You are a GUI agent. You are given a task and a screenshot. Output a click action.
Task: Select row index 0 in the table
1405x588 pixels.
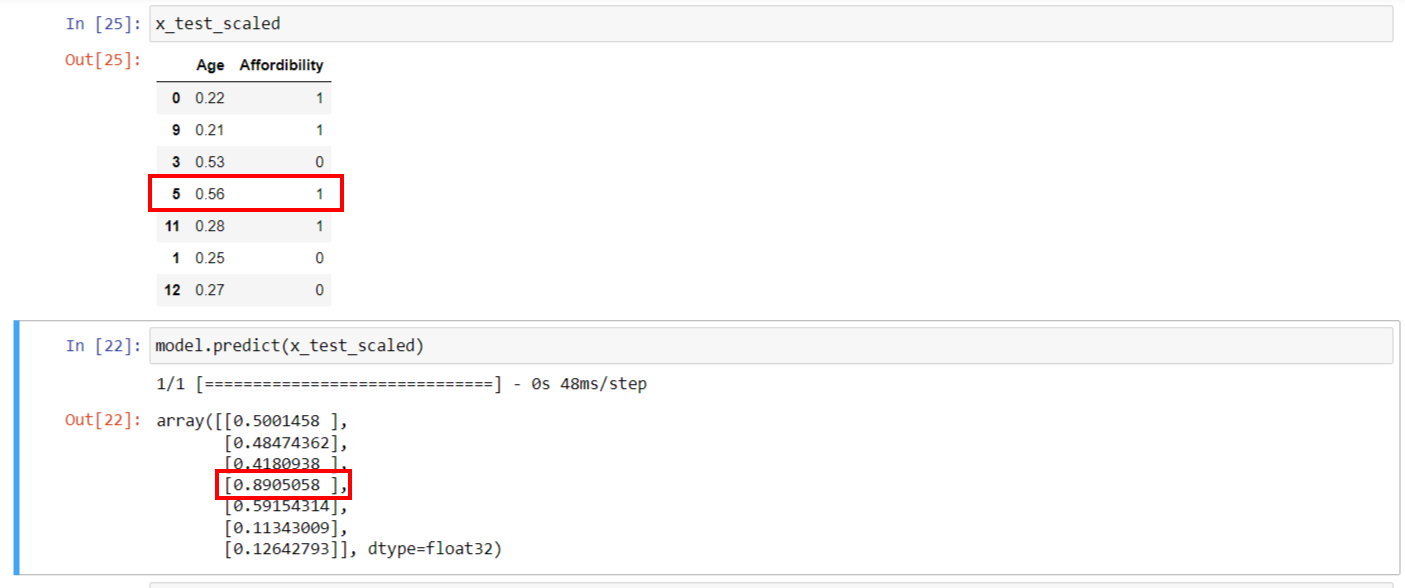click(x=176, y=98)
